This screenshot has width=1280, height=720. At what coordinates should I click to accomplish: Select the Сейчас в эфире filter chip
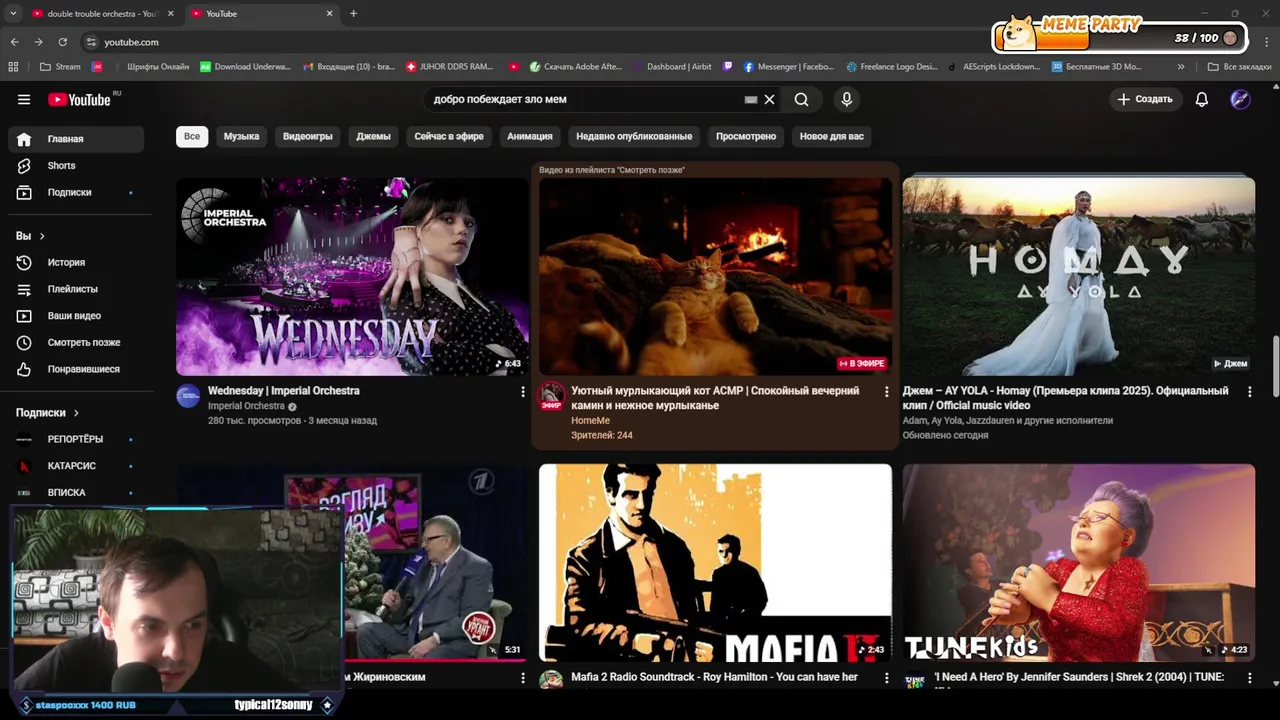pyautogui.click(x=449, y=136)
